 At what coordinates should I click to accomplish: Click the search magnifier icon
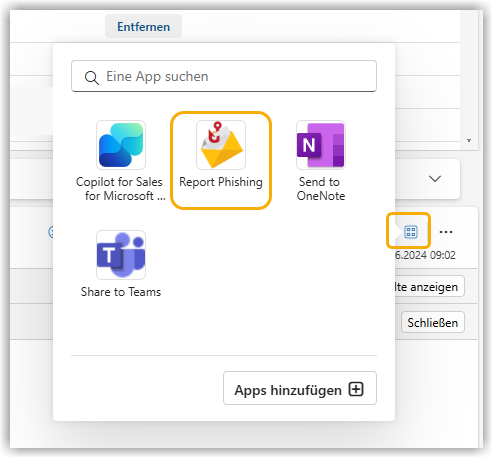point(91,78)
